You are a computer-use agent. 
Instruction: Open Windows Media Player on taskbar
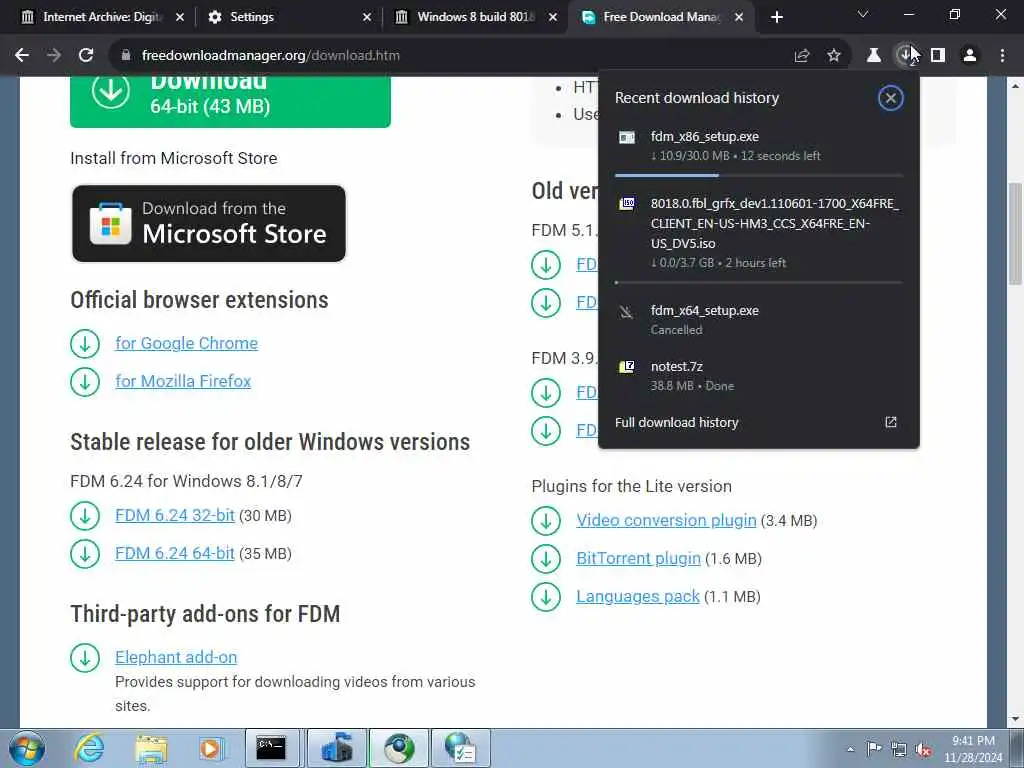pos(211,748)
